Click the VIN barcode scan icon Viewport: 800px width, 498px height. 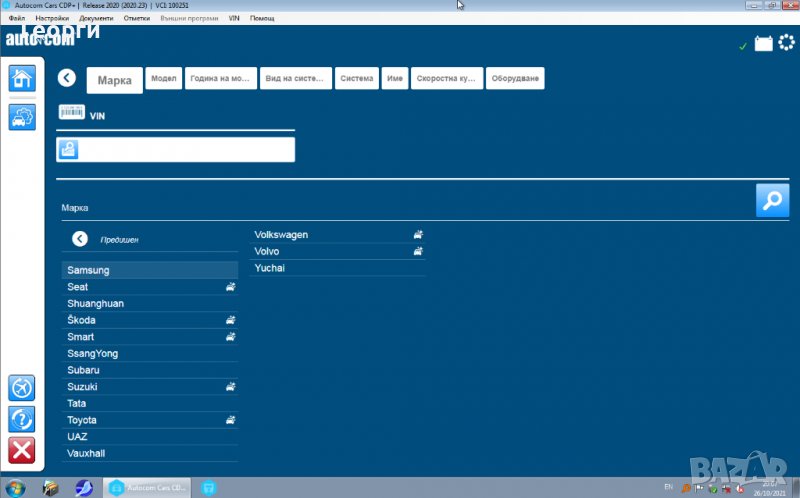pyautogui.click(x=71, y=114)
